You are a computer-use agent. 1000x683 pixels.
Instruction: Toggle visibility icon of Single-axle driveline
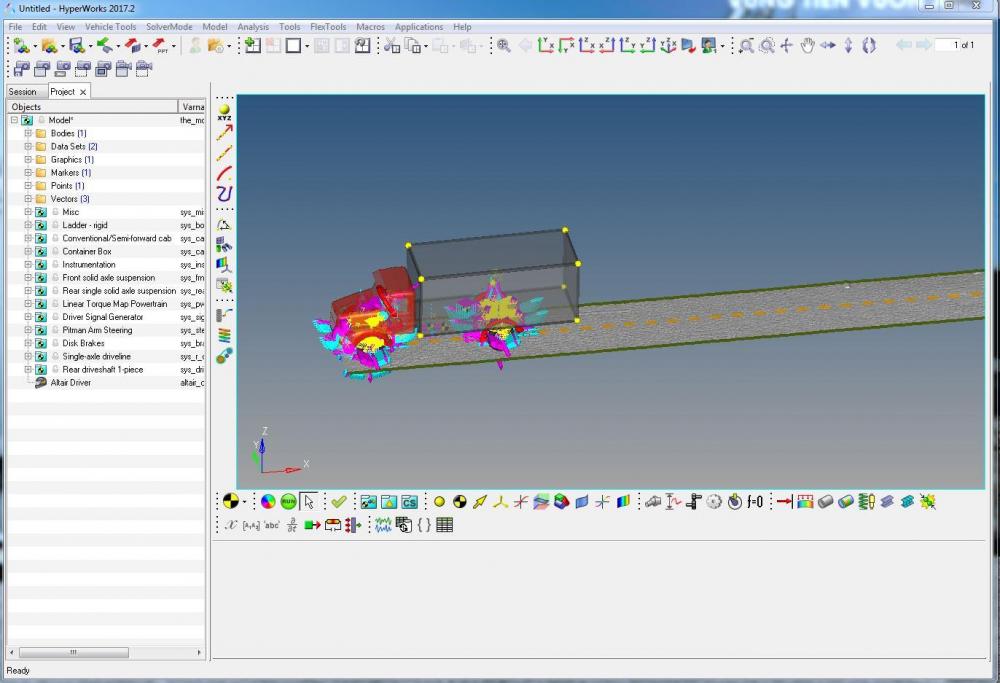coord(57,356)
